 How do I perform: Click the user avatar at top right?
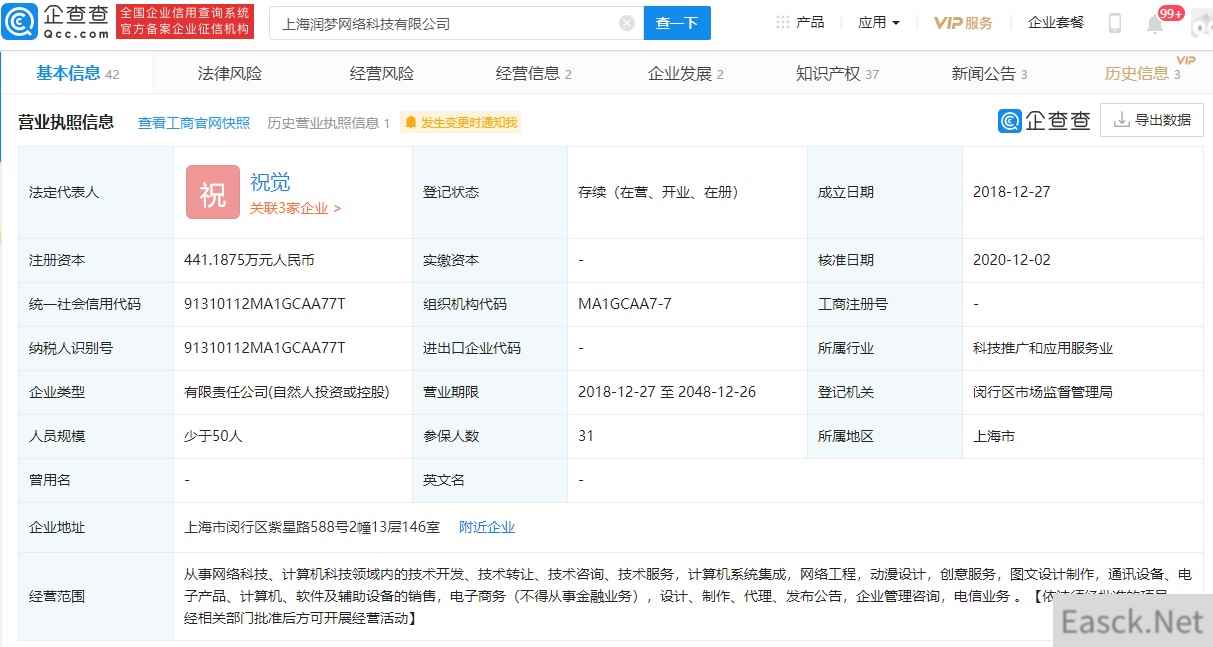coord(1200,24)
